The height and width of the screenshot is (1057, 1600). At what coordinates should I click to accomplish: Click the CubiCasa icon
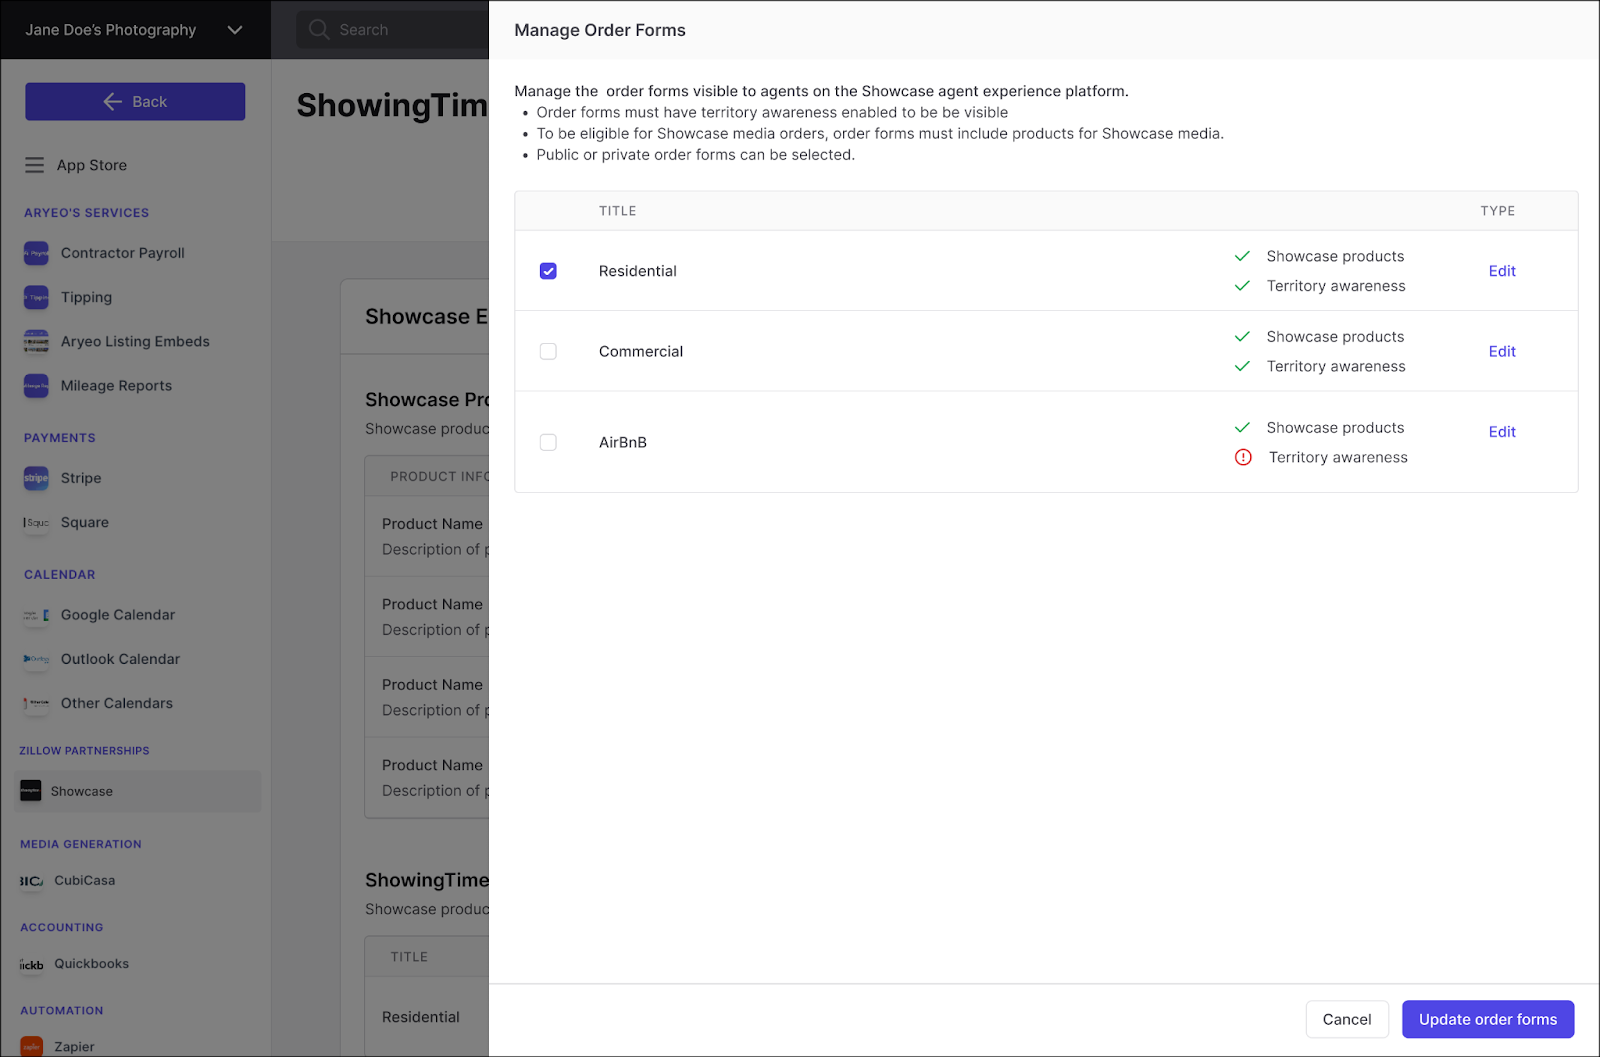point(31,881)
